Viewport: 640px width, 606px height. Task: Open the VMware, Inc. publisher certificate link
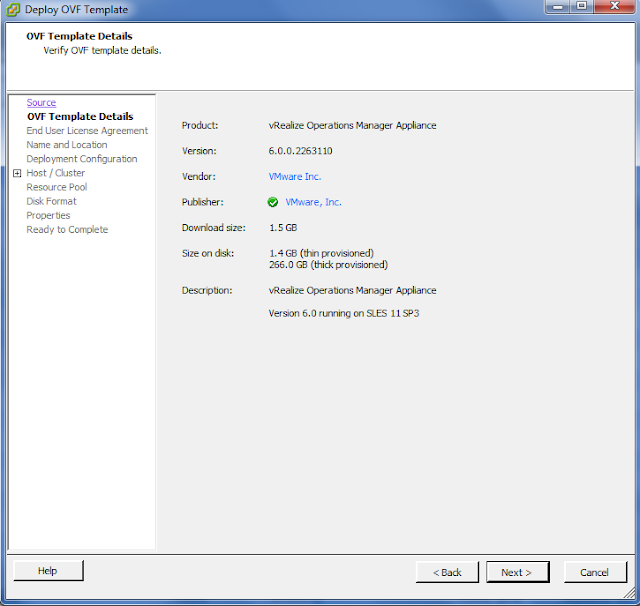[313, 202]
